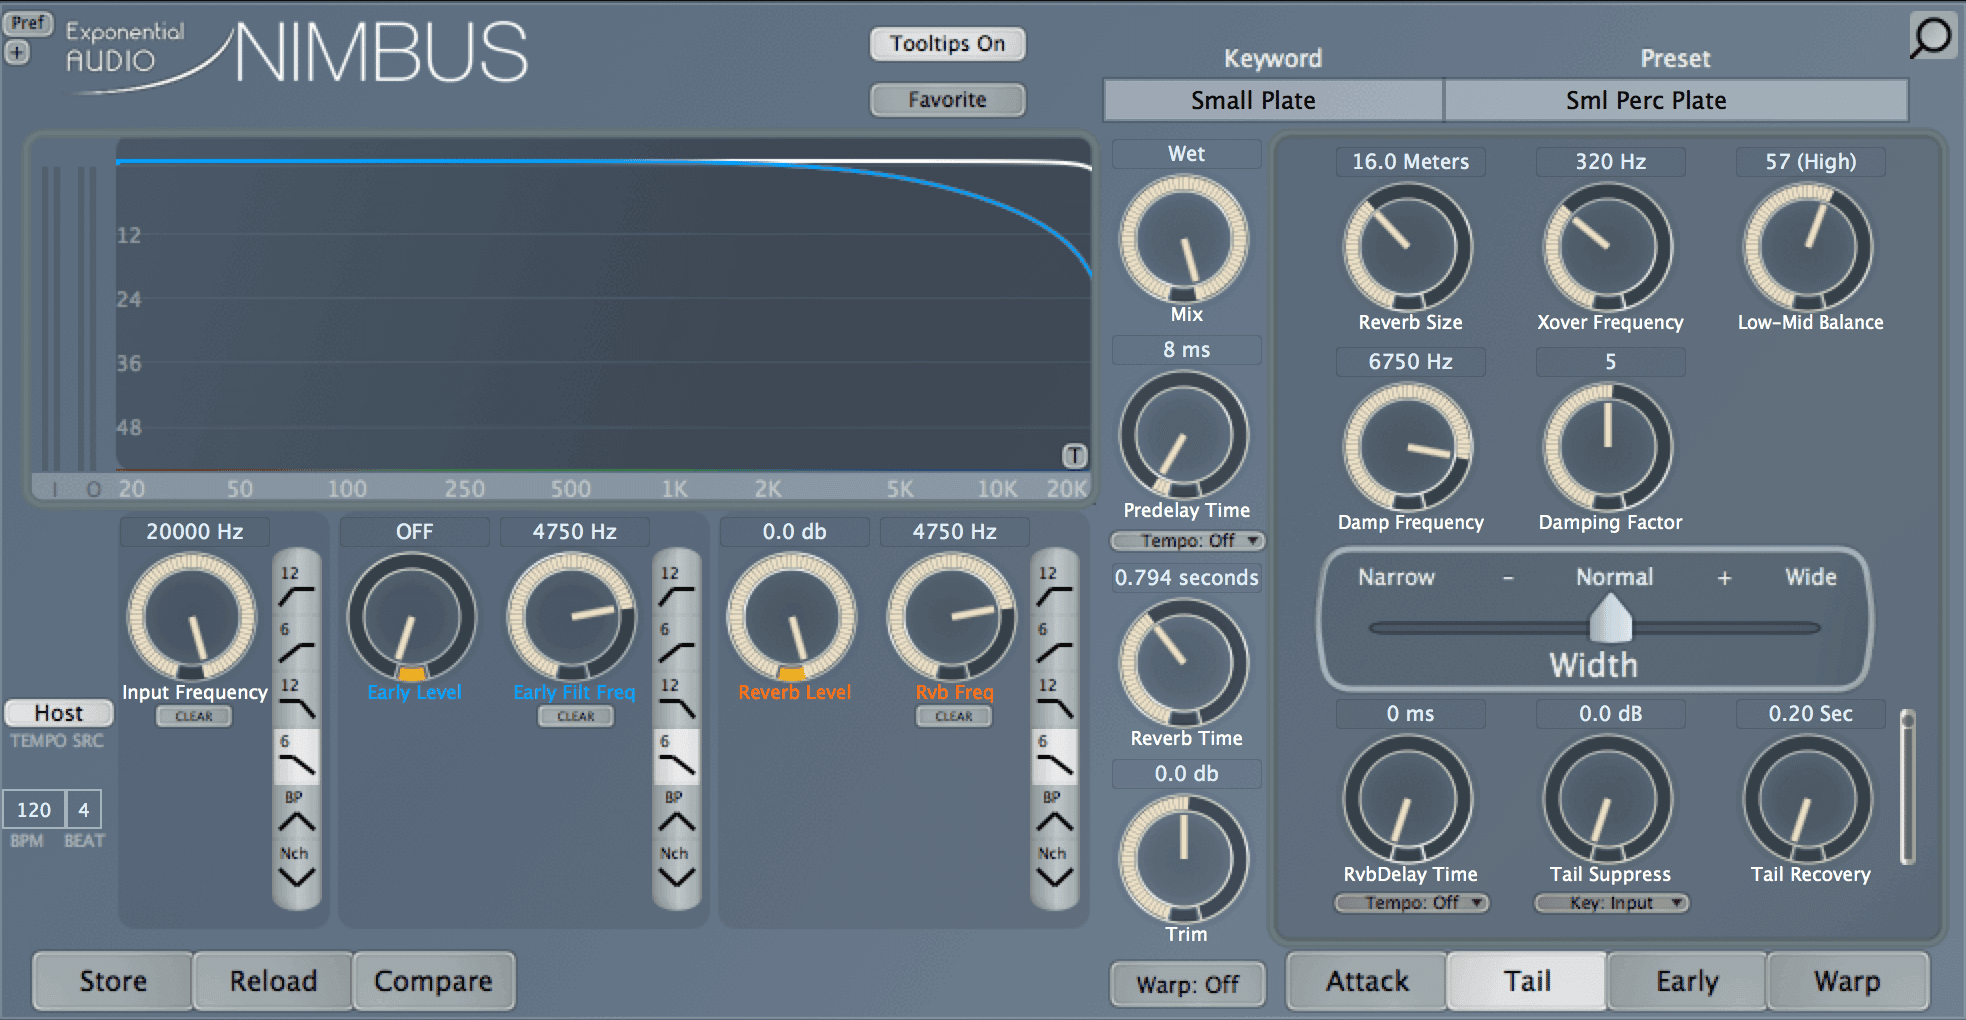Image resolution: width=1966 pixels, height=1020 pixels.
Task: Click the Predelay Time knob
Action: tap(1184, 435)
